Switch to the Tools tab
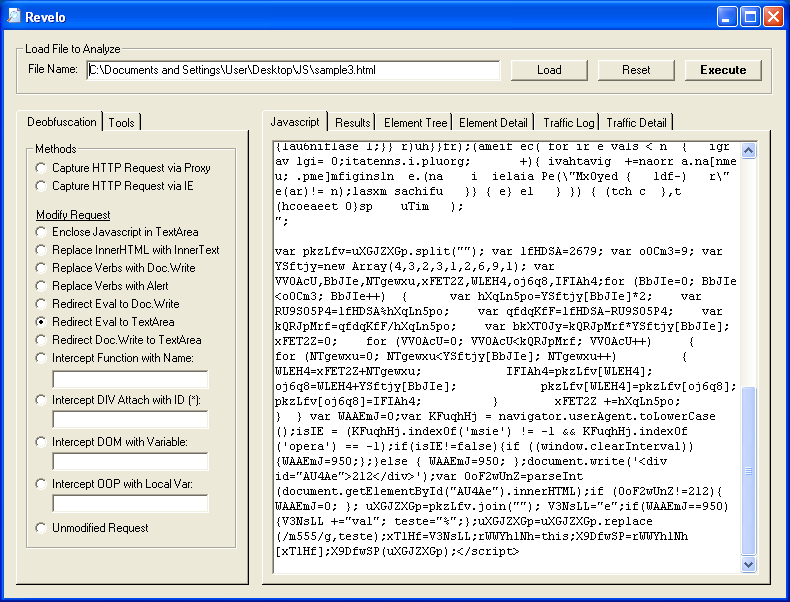Viewport: 790px width, 602px height. tap(122, 122)
